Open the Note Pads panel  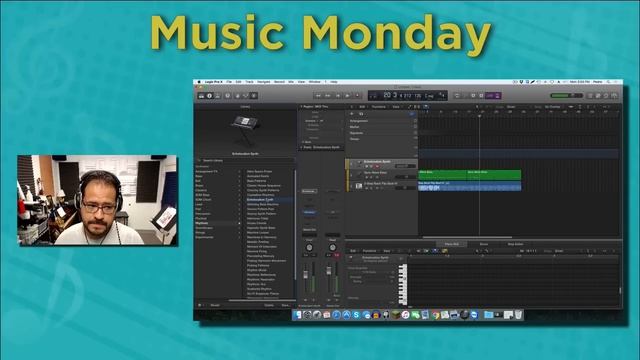(598, 96)
